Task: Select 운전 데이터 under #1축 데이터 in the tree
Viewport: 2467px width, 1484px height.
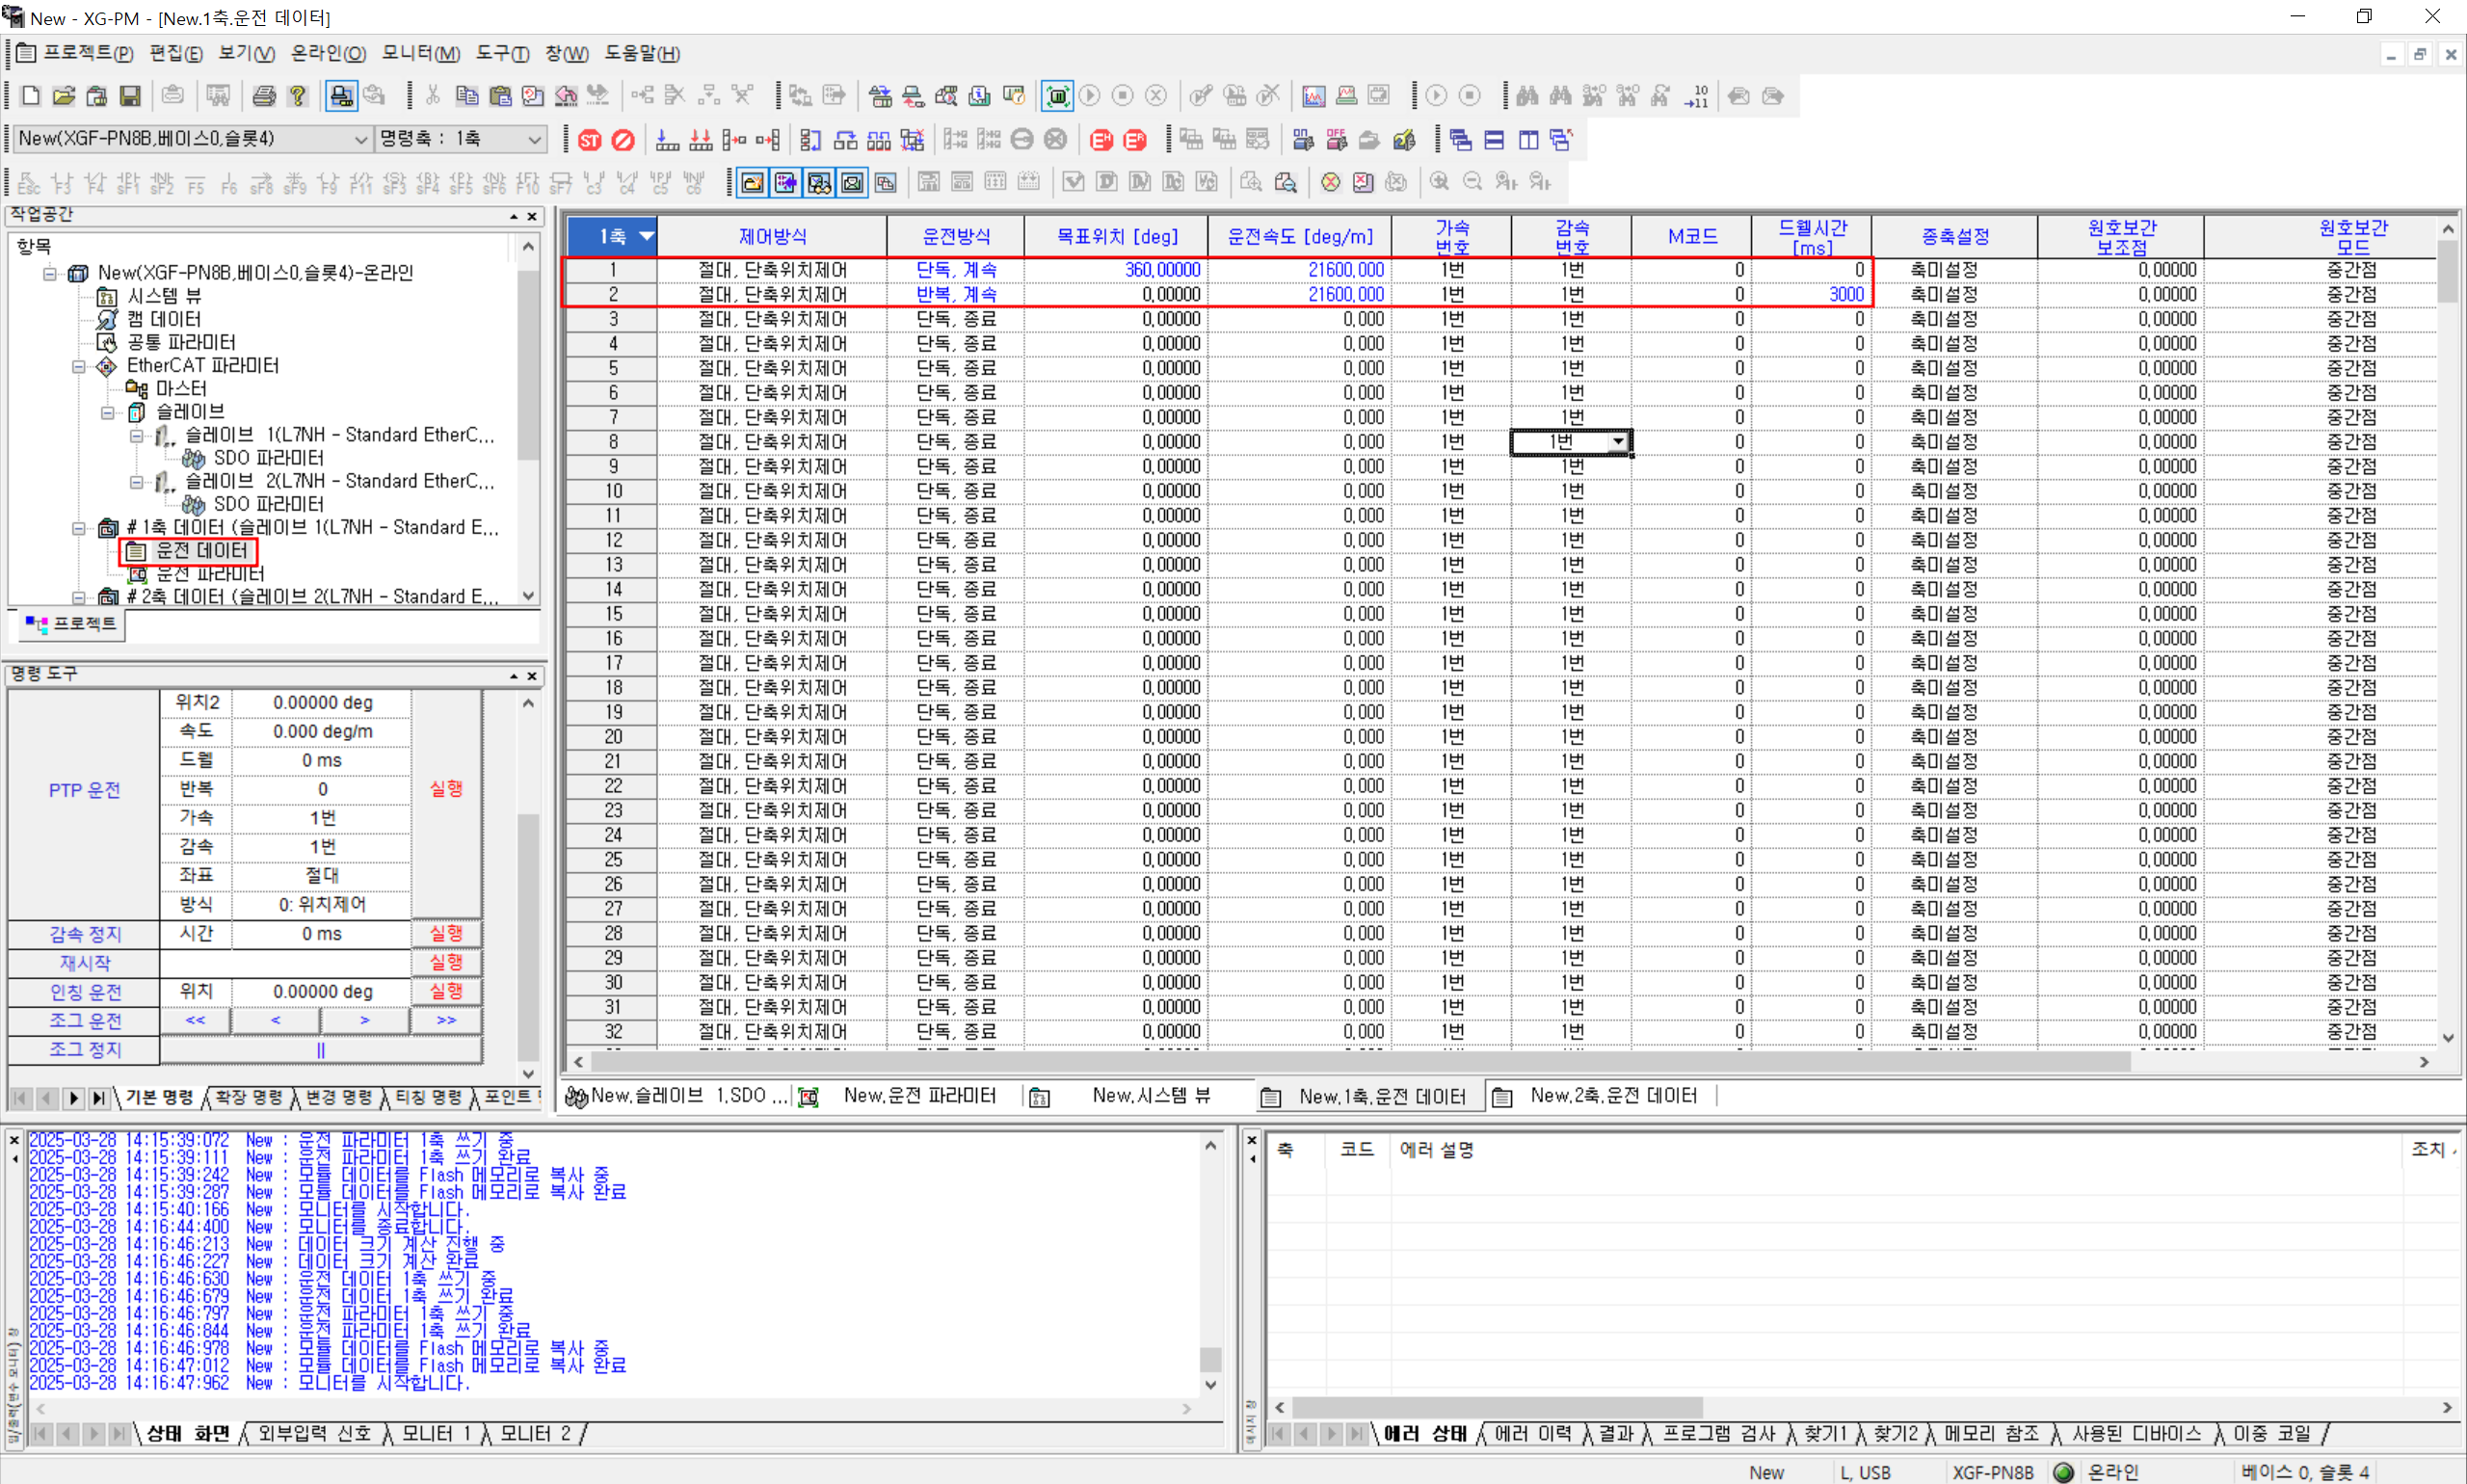Action: click(199, 550)
